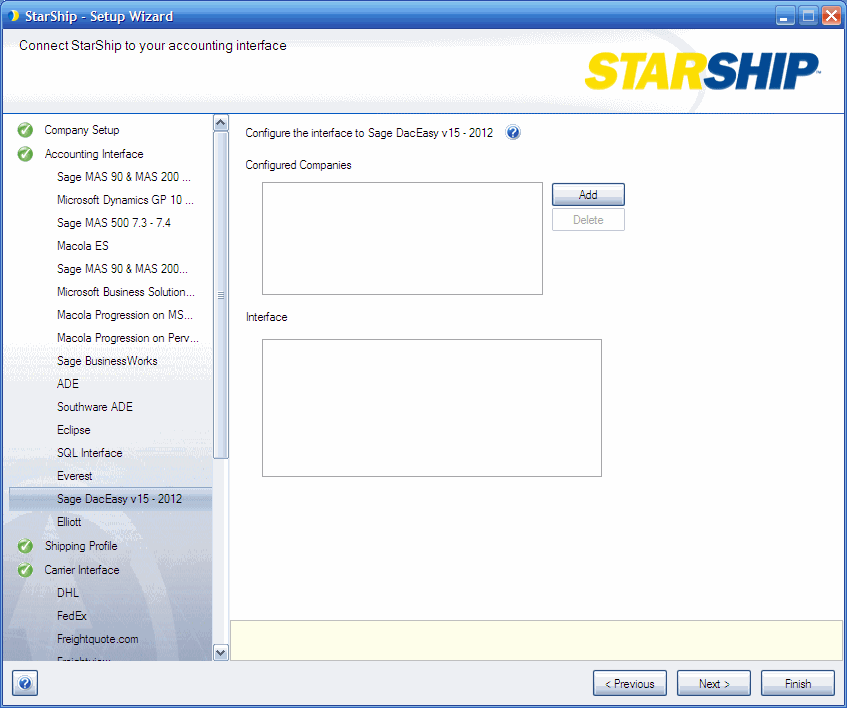847x708 pixels.
Task: Choose Microsoft Dynamics GP 10 interface
Action: pyautogui.click(x=125, y=200)
